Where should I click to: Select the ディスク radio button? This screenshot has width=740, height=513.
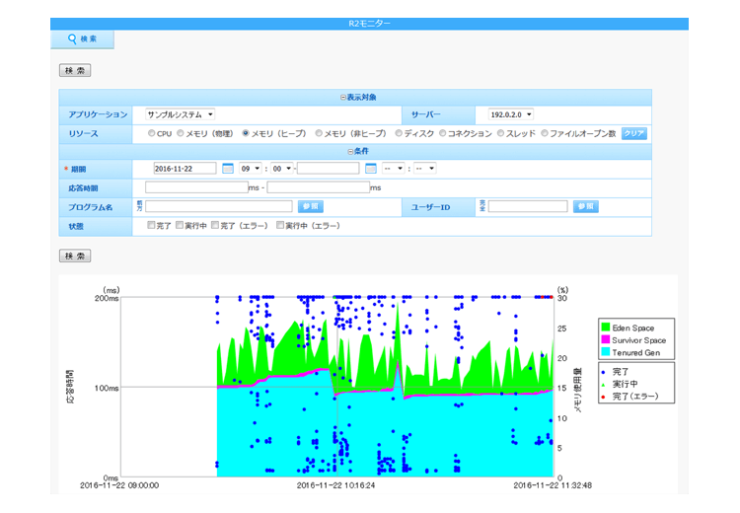(x=399, y=133)
